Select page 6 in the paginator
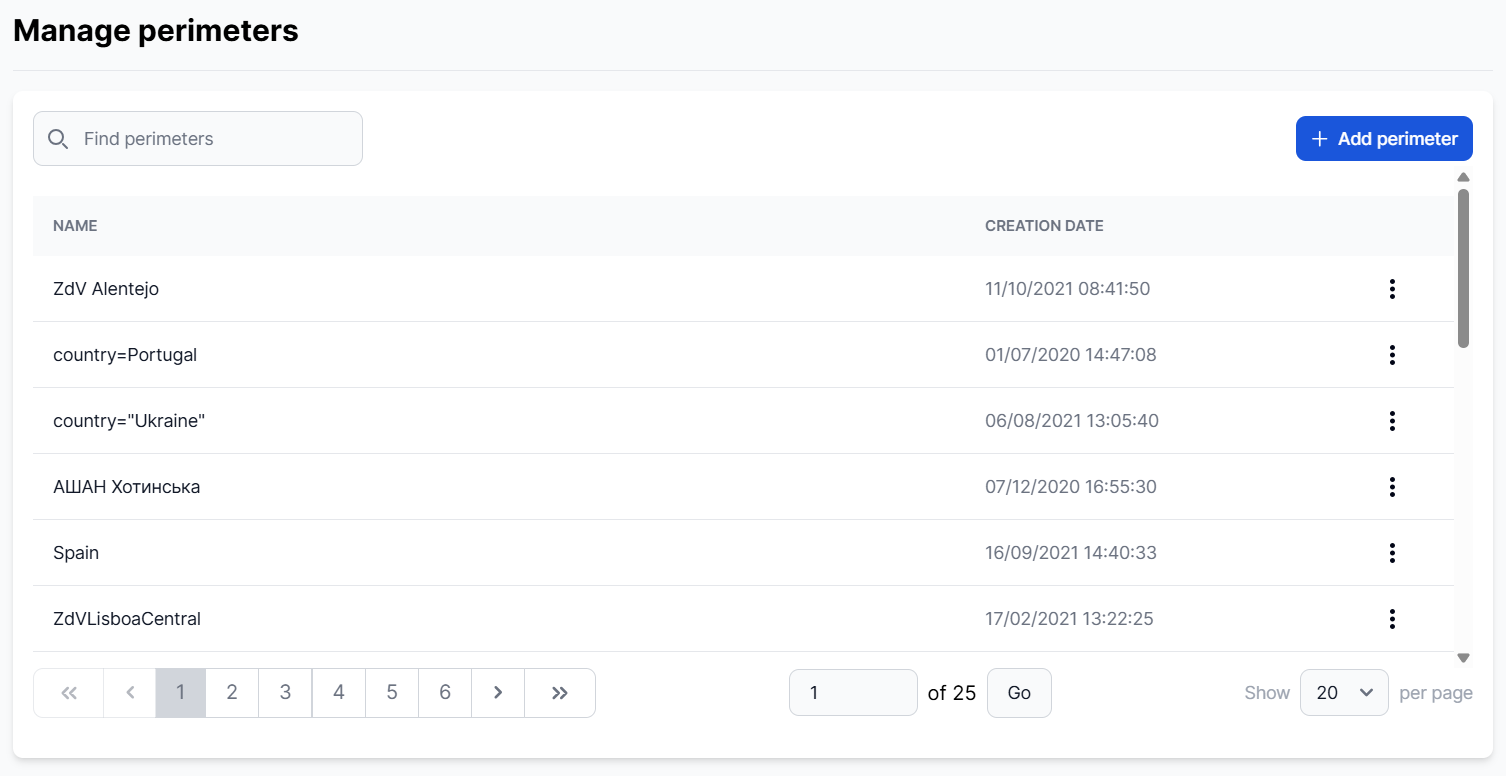1506x776 pixels. click(x=445, y=693)
